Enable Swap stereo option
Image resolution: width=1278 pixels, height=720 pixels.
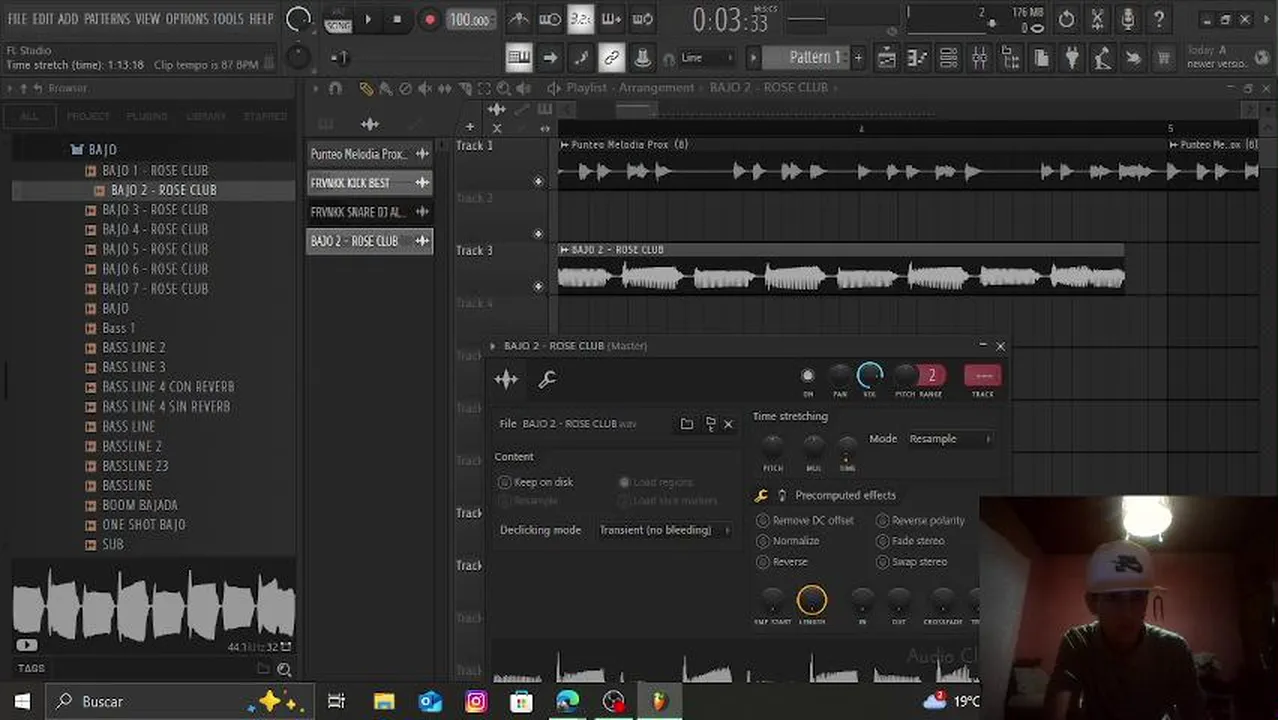tap(911, 562)
